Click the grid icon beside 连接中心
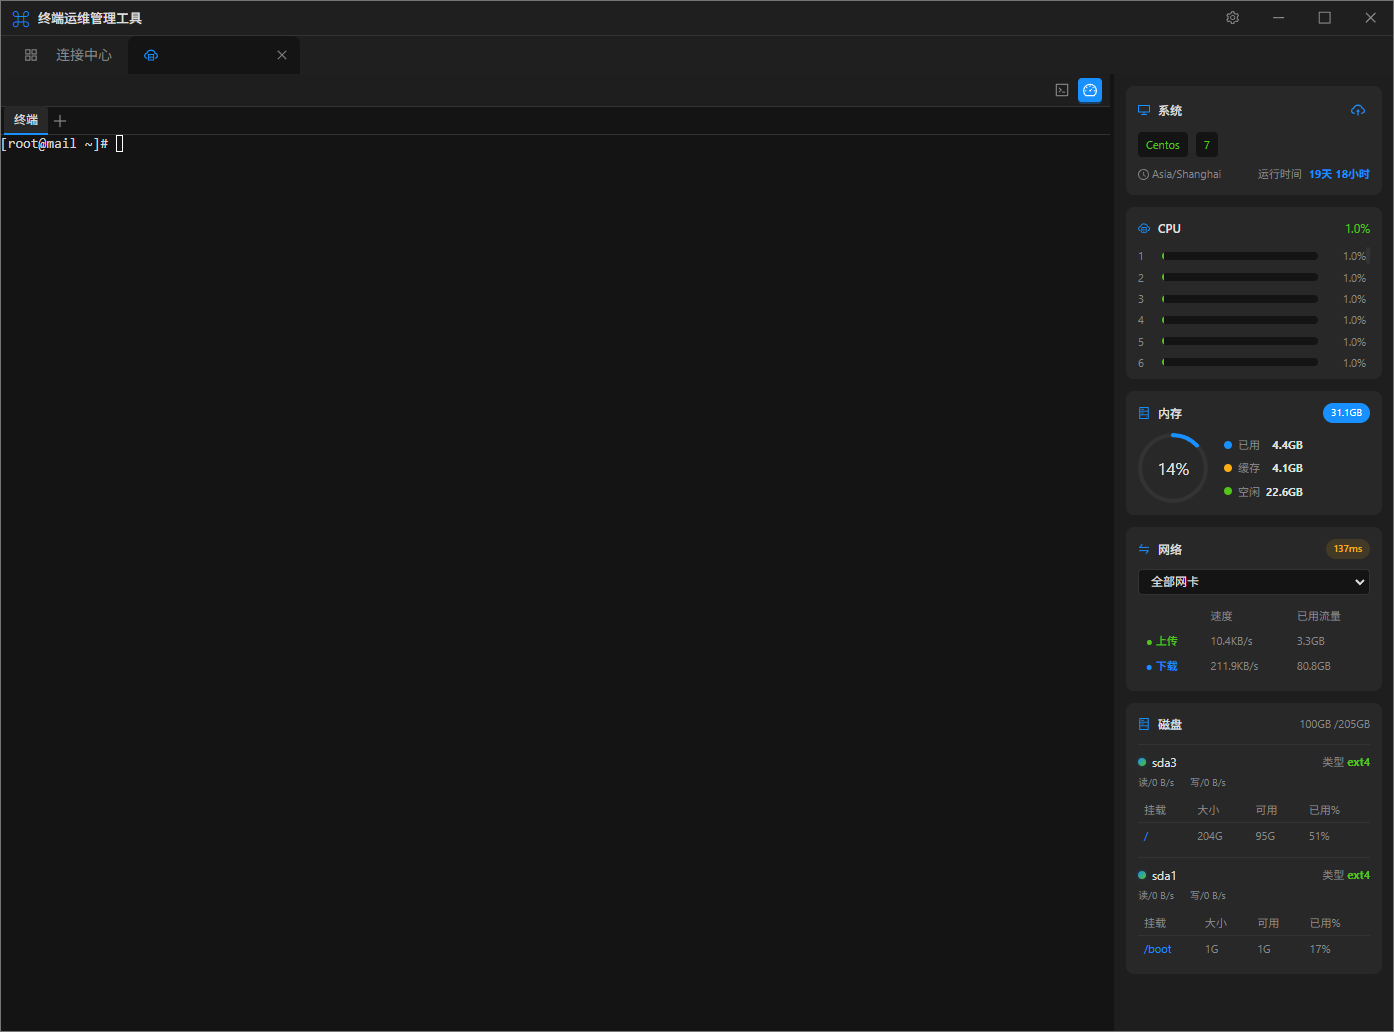Image resolution: width=1394 pixels, height=1032 pixels. tap(31, 55)
